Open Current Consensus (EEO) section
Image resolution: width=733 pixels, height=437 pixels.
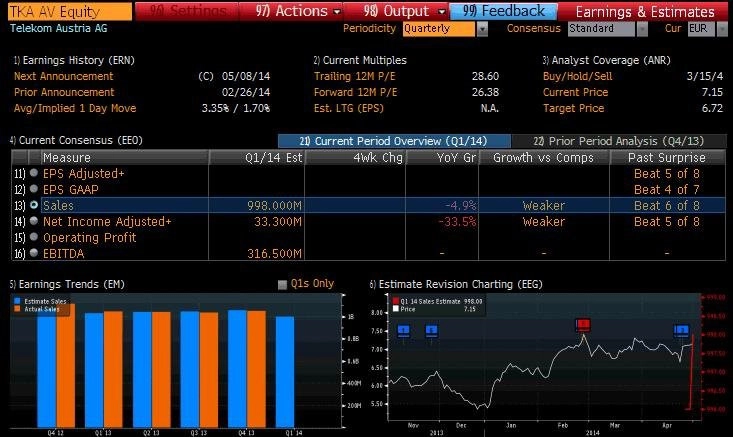pos(76,140)
